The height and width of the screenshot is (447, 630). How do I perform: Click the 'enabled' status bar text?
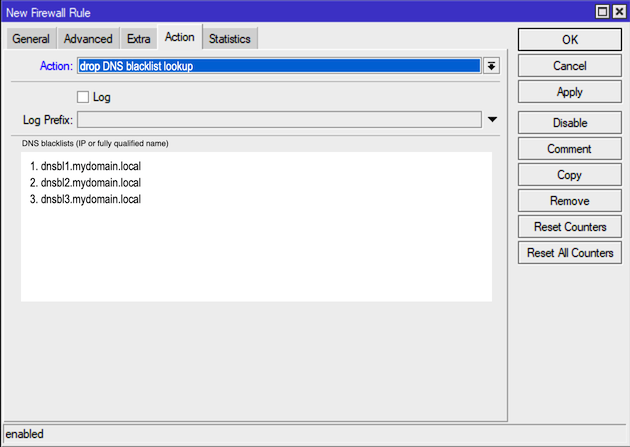click(25, 434)
